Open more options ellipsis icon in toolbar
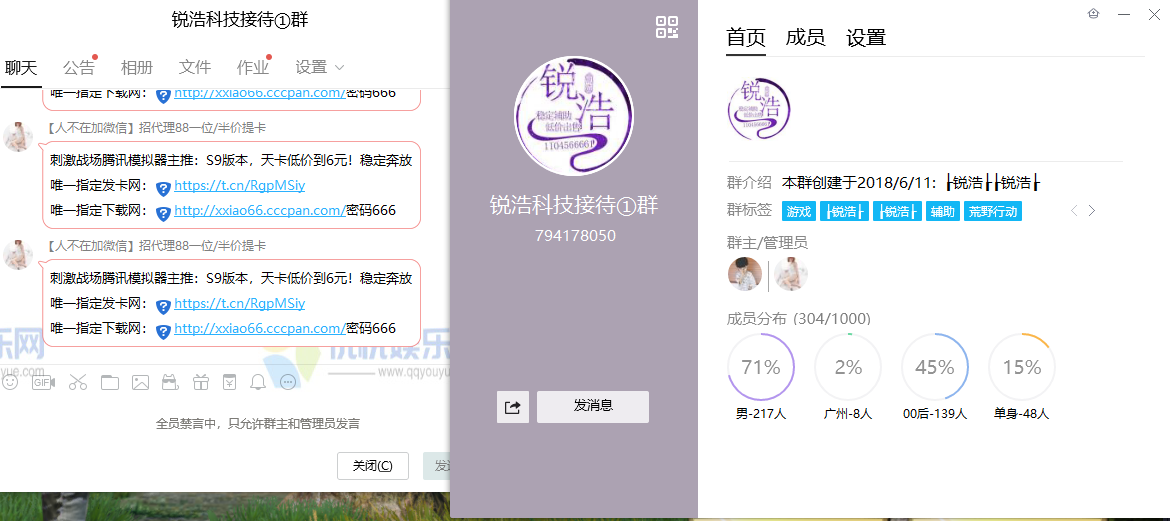 click(288, 382)
